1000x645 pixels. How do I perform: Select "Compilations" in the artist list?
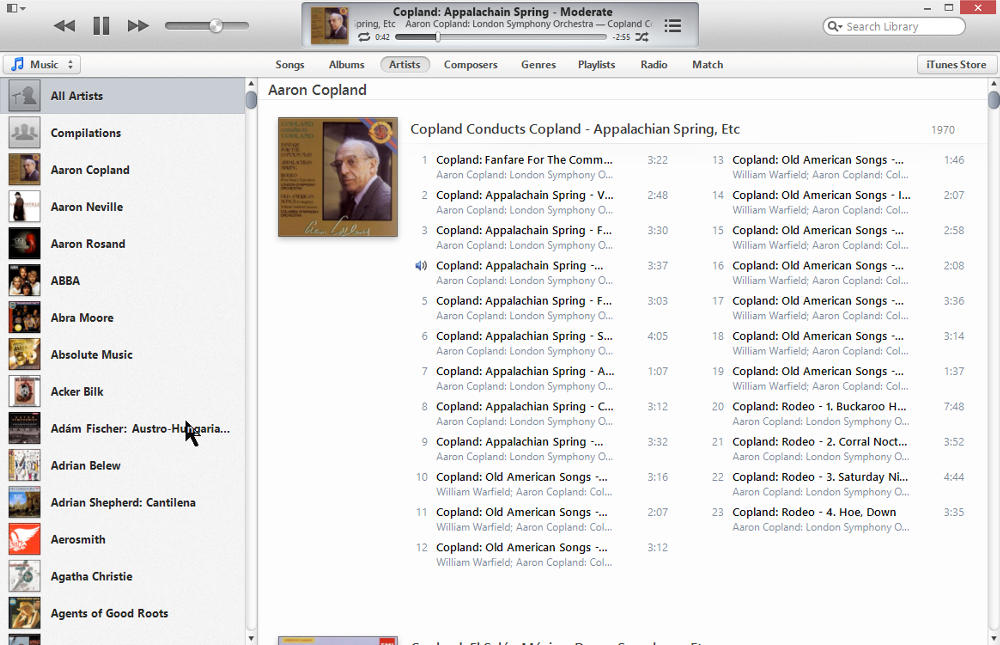click(x=85, y=133)
